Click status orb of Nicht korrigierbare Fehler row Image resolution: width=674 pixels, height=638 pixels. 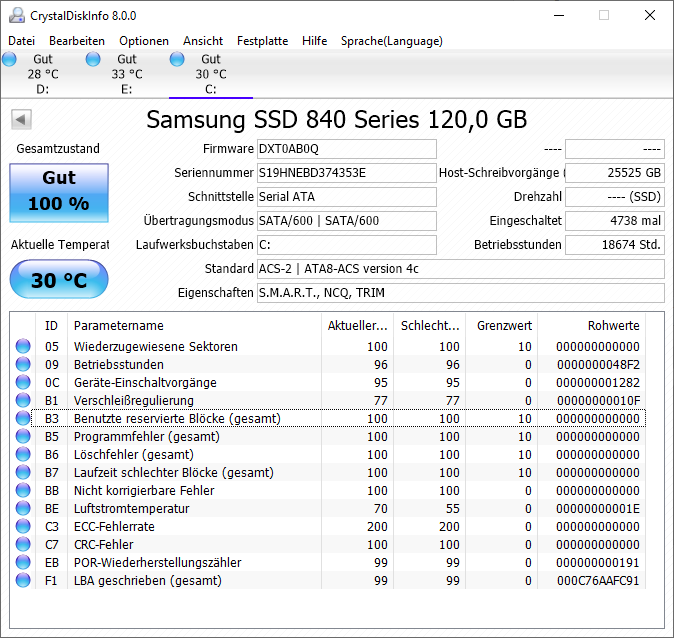(x=23, y=491)
